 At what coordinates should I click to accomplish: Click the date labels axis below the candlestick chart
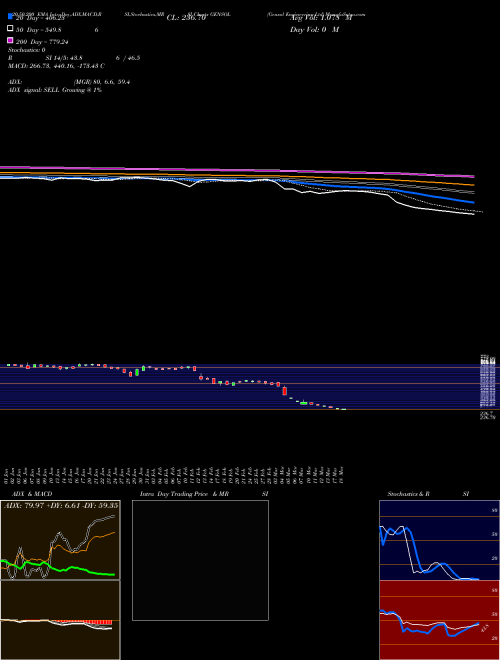point(174,474)
